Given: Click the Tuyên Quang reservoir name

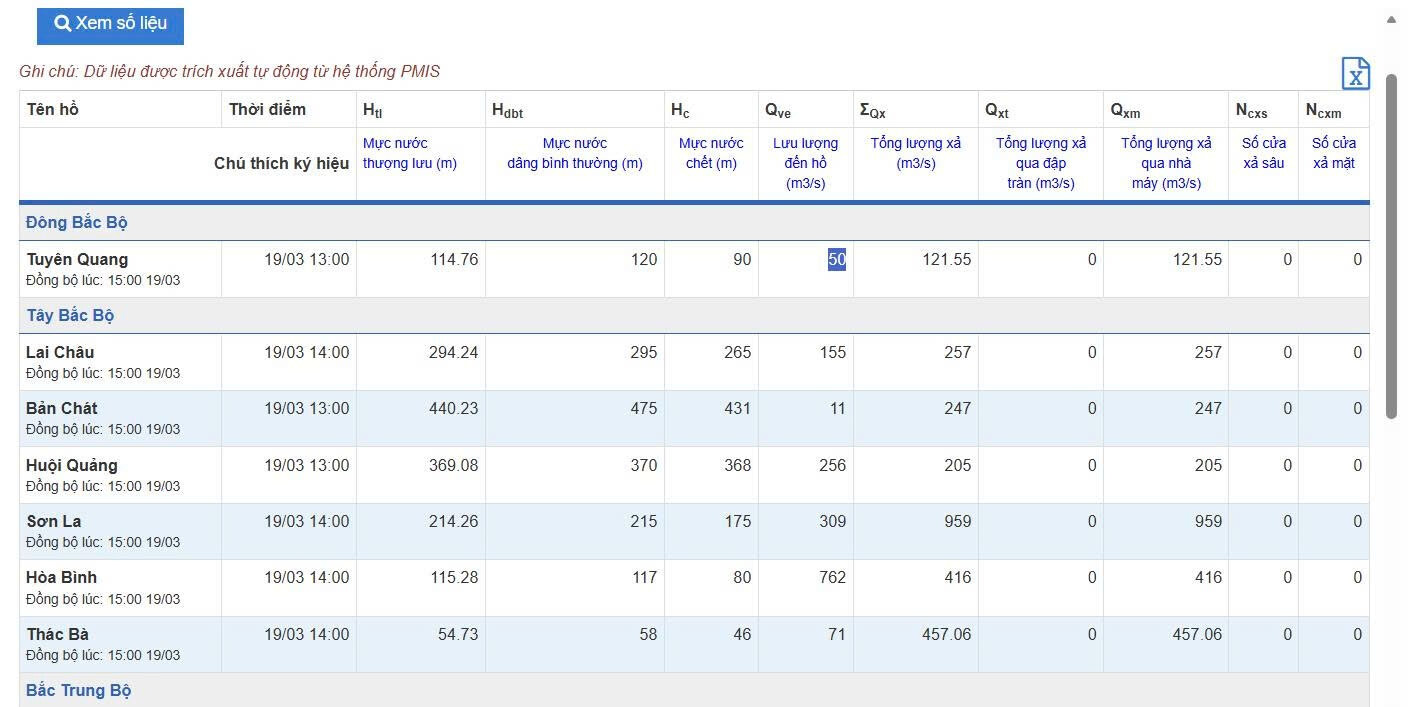Looking at the screenshot, I should tap(77, 260).
